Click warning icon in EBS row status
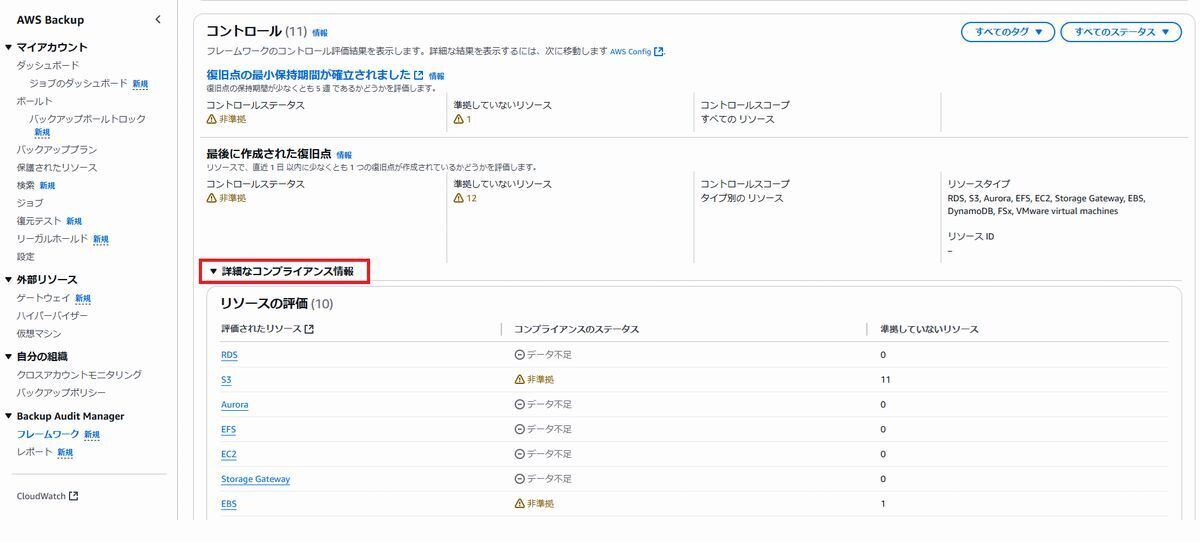The height and width of the screenshot is (542, 1200). [519, 504]
